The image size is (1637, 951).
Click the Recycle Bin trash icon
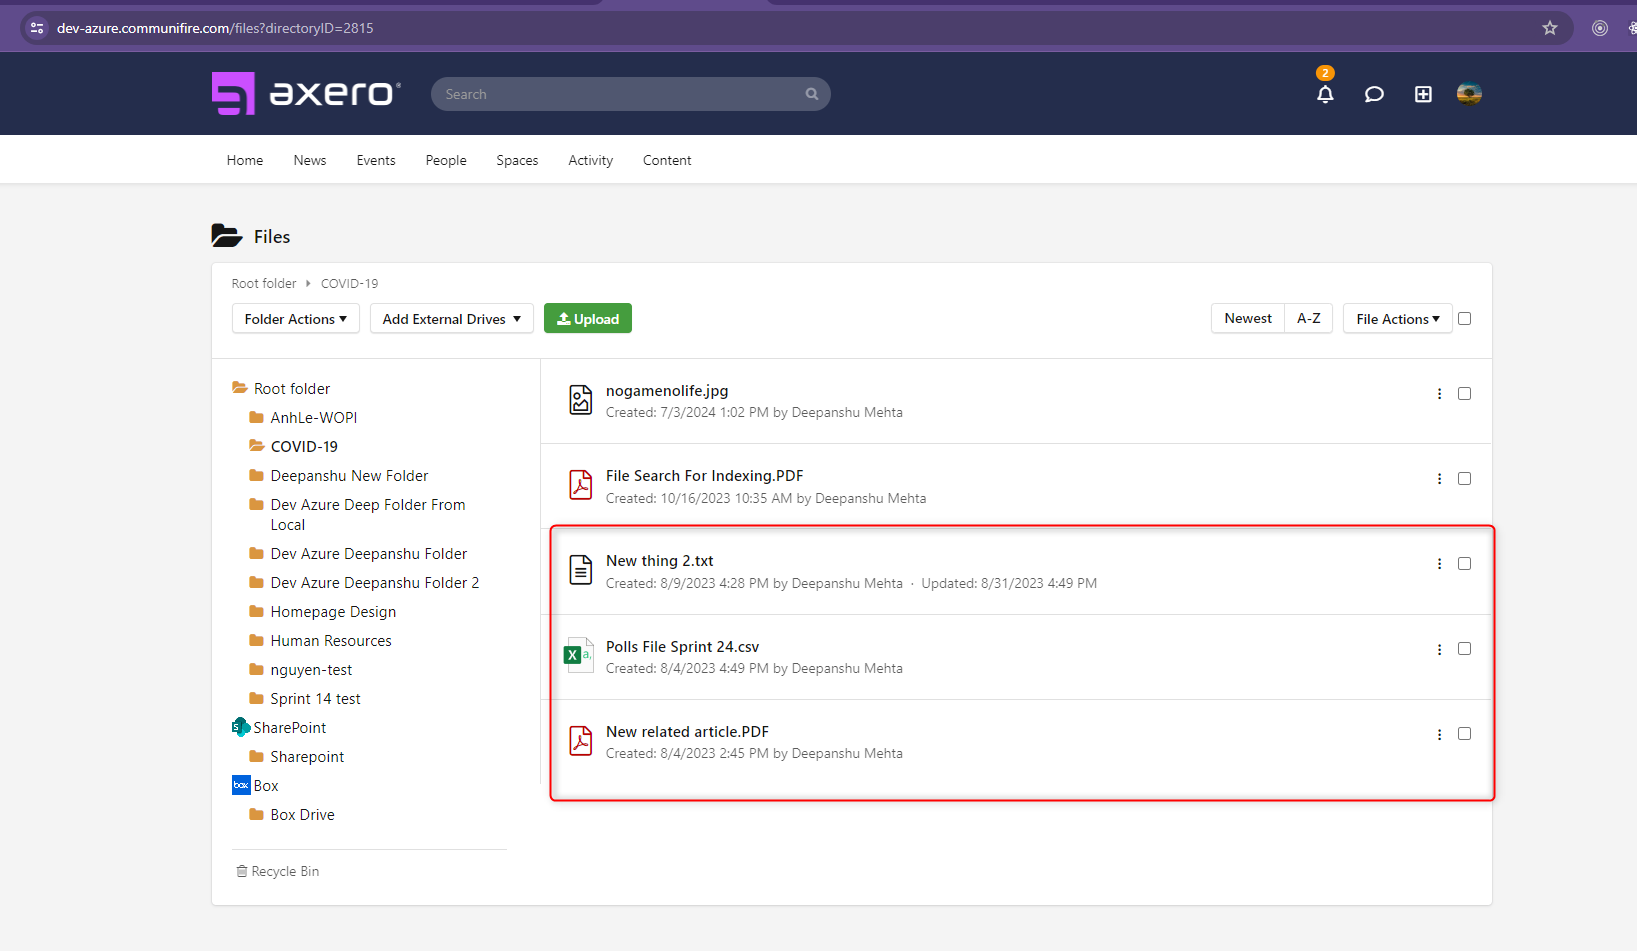click(x=241, y=871)
